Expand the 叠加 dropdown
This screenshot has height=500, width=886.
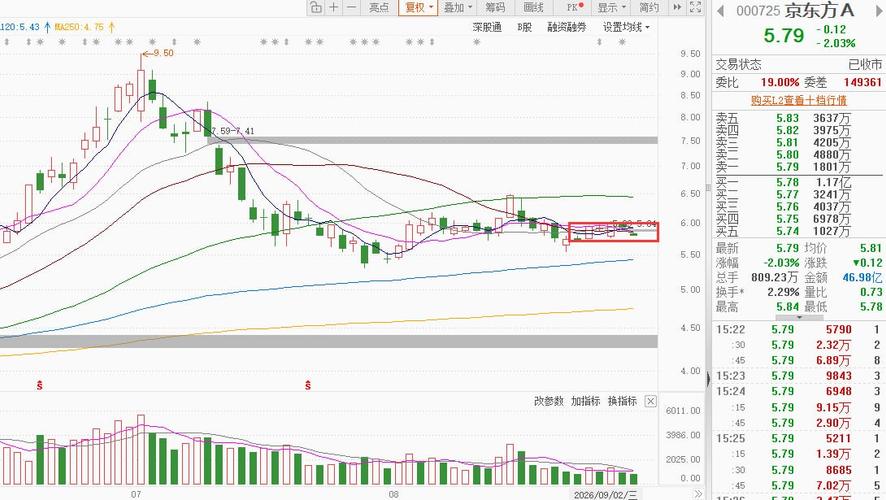[458, 7]
